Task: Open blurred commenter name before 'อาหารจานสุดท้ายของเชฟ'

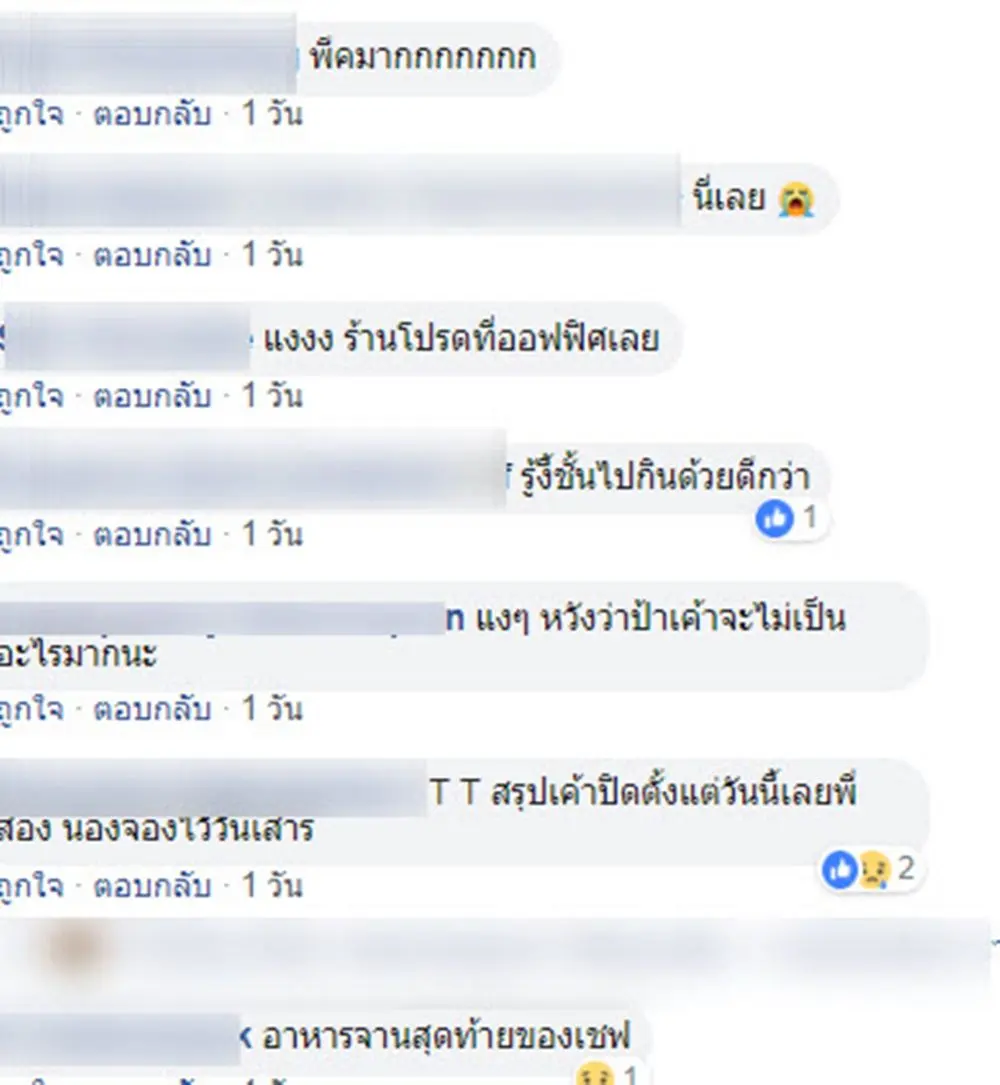Action: tap(121, 1038)
